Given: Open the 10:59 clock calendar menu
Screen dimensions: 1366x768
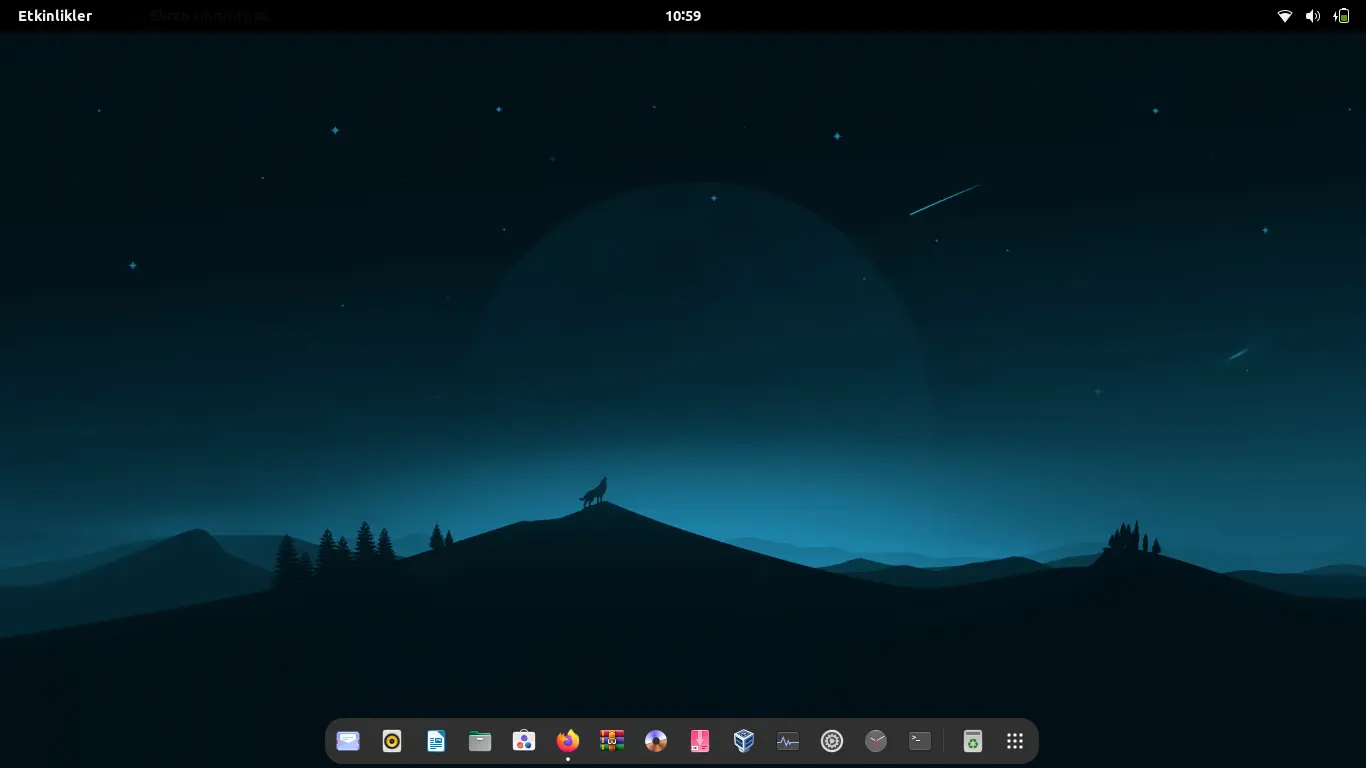Looking at the screenshot, I should (683, 16).
